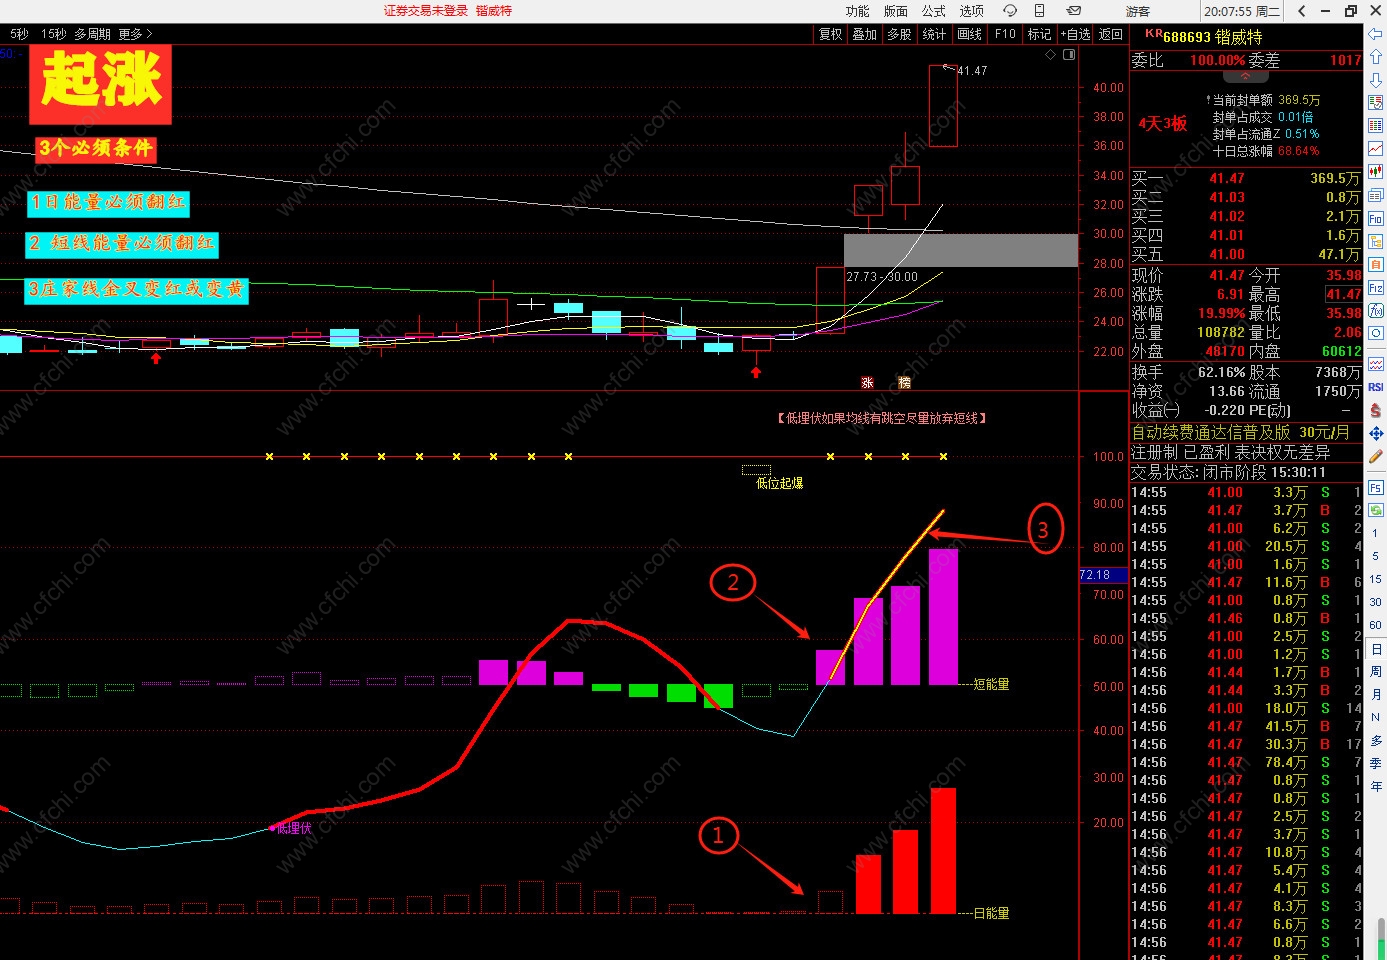Click the title bar left chevron back icon
Screen dimensions: 1387x960
click(1301, 11)
